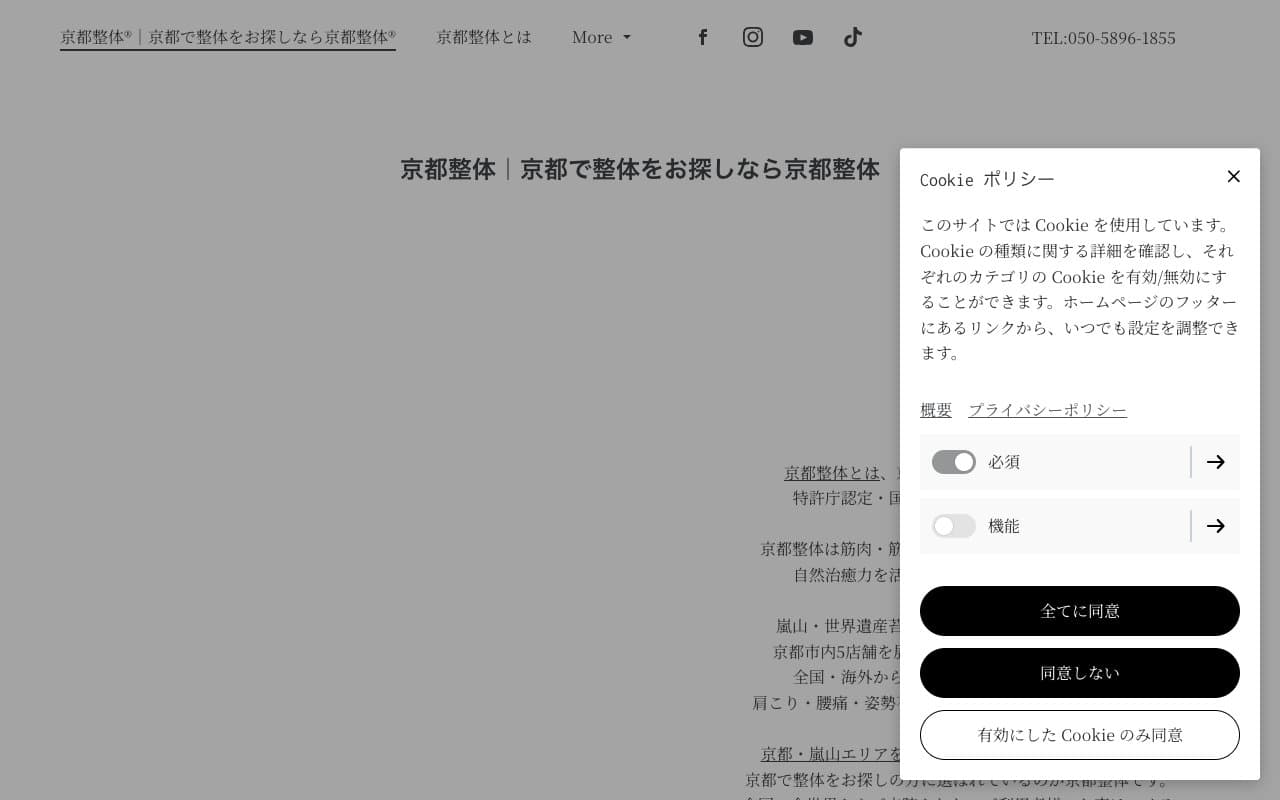1280x800 pixels.
Task: Click the TEL:050-5896-1855 phone link
Action: point(1104,38)
